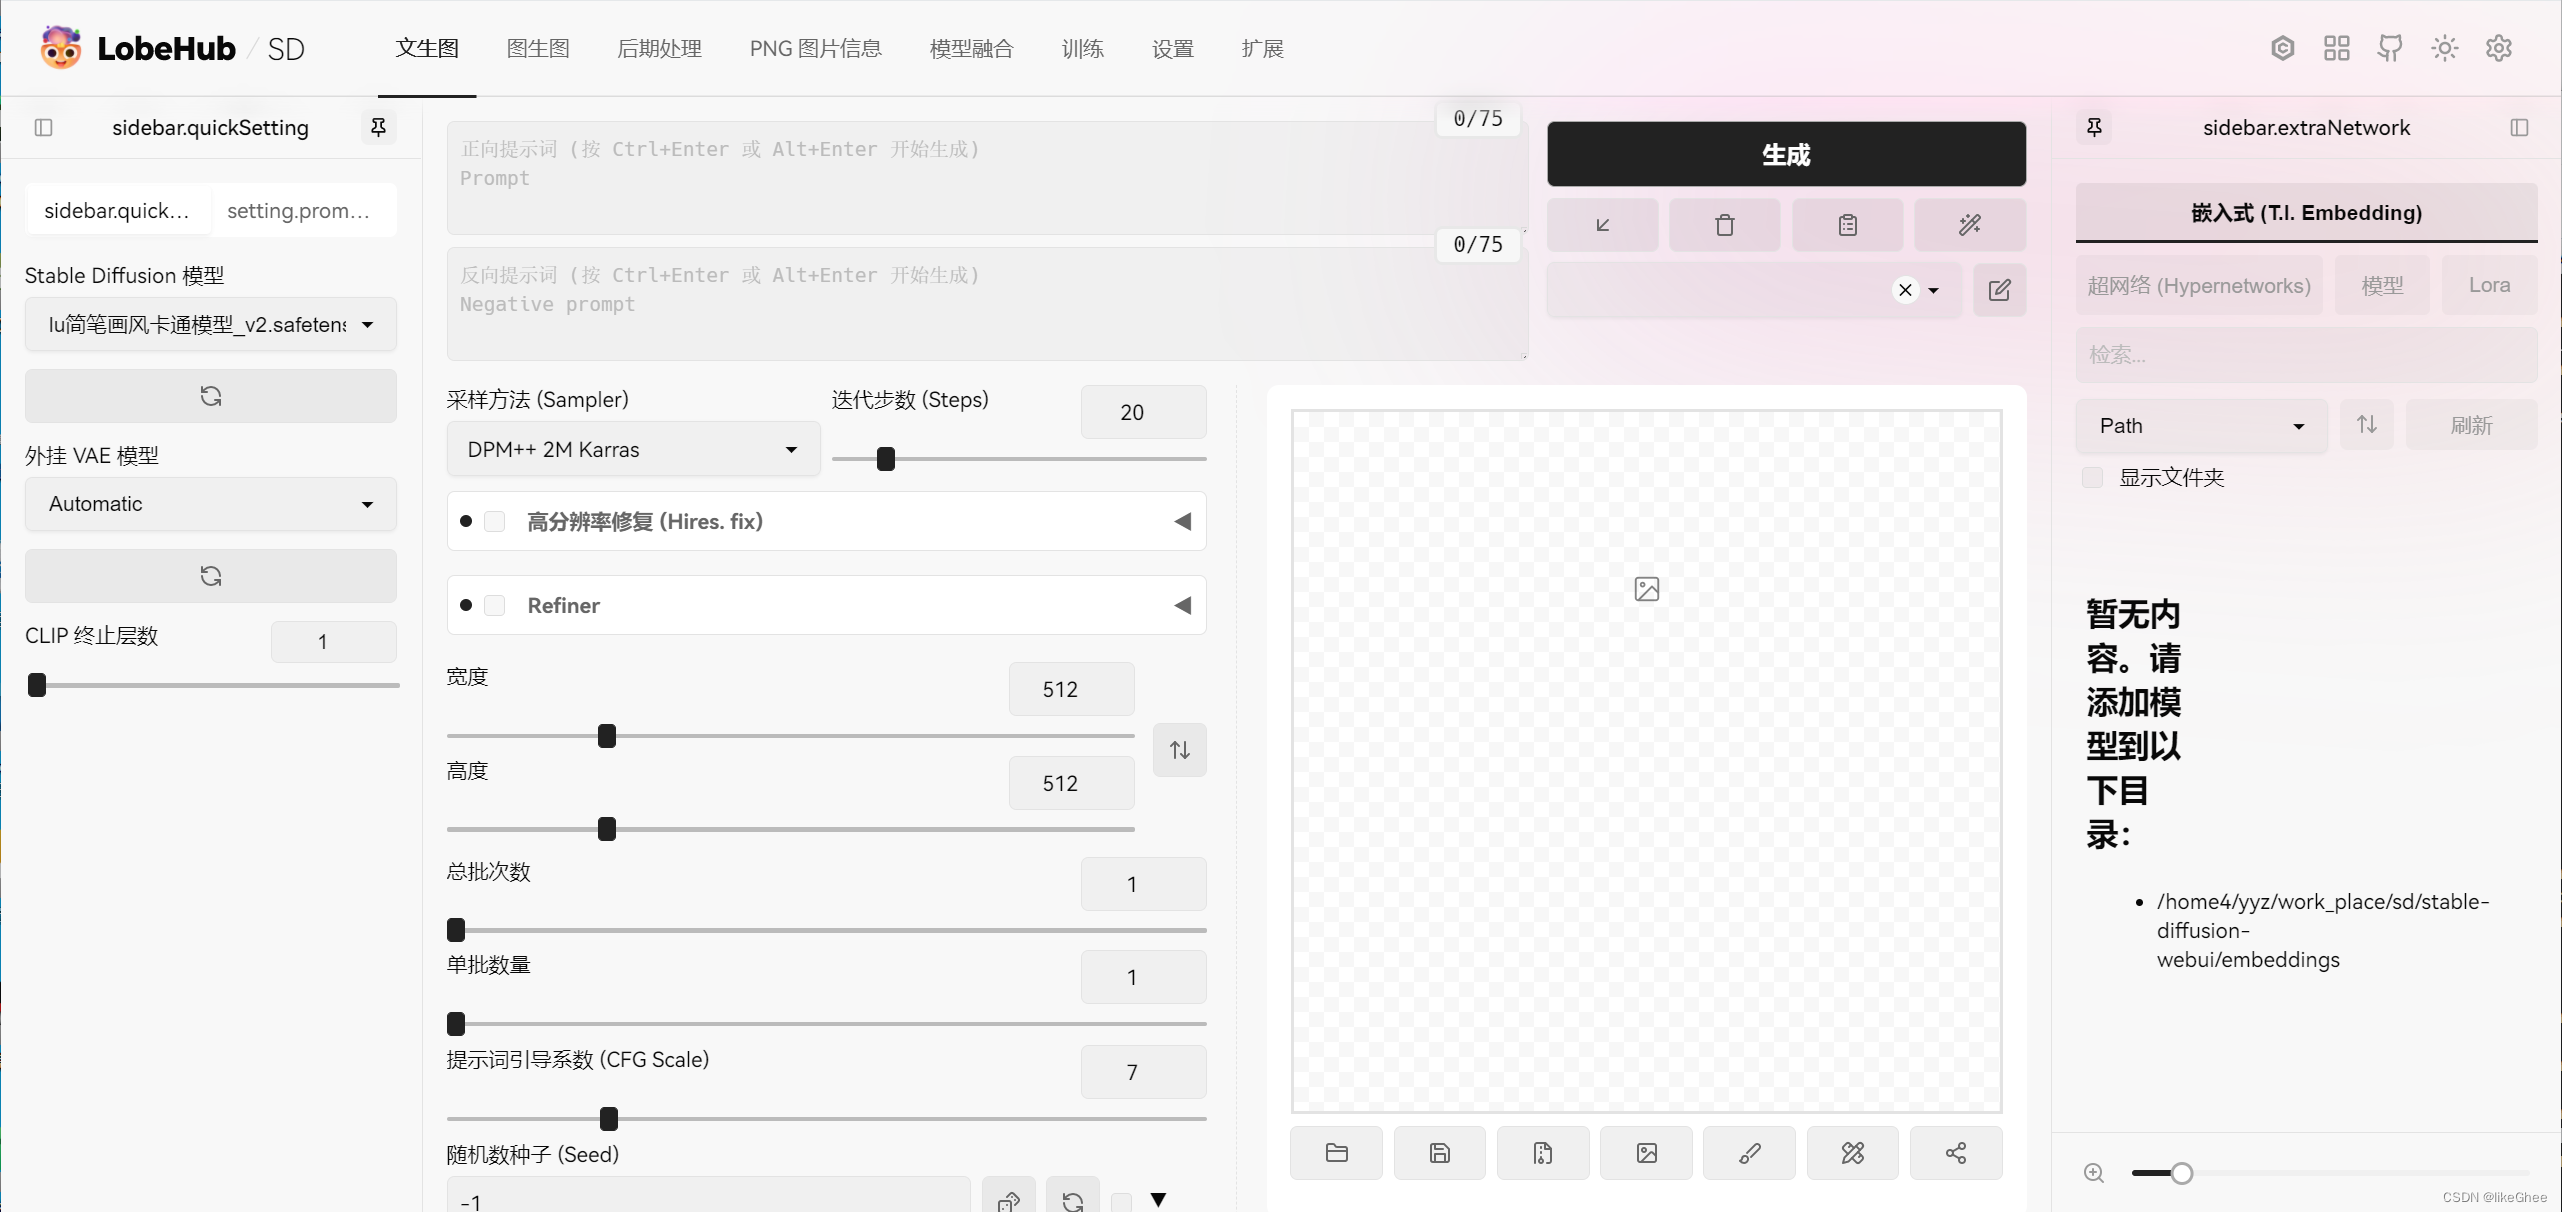Open the Path sort dropdown
This screenshot has width=2562, height=1212.
(x=2202, y=425)
